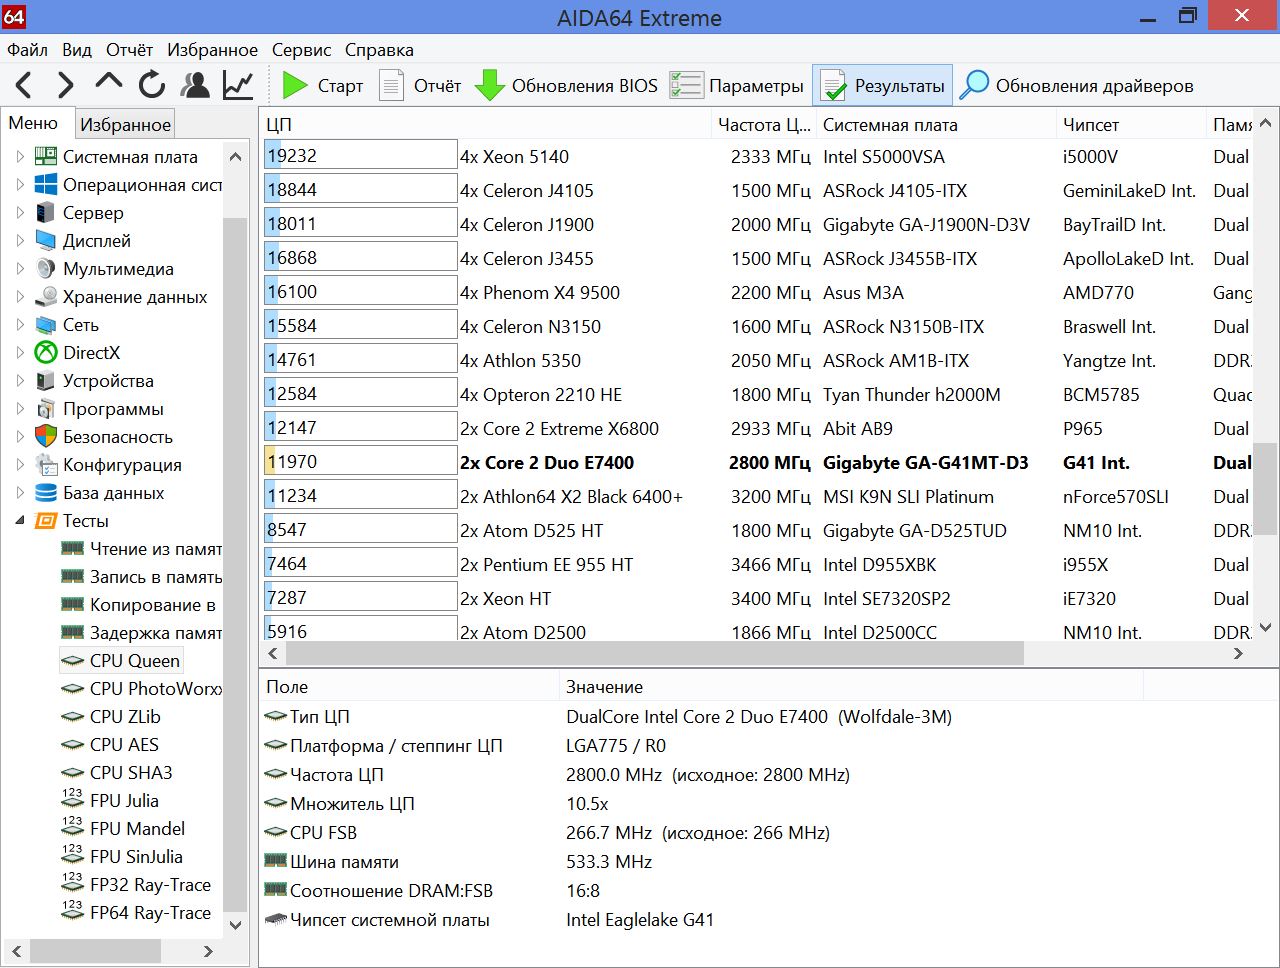The width and height of the screenshot is (1280, 968).
Task: Click the sidebar tree vertical scrollbar thumb
Action: click(x=235, y=565)
